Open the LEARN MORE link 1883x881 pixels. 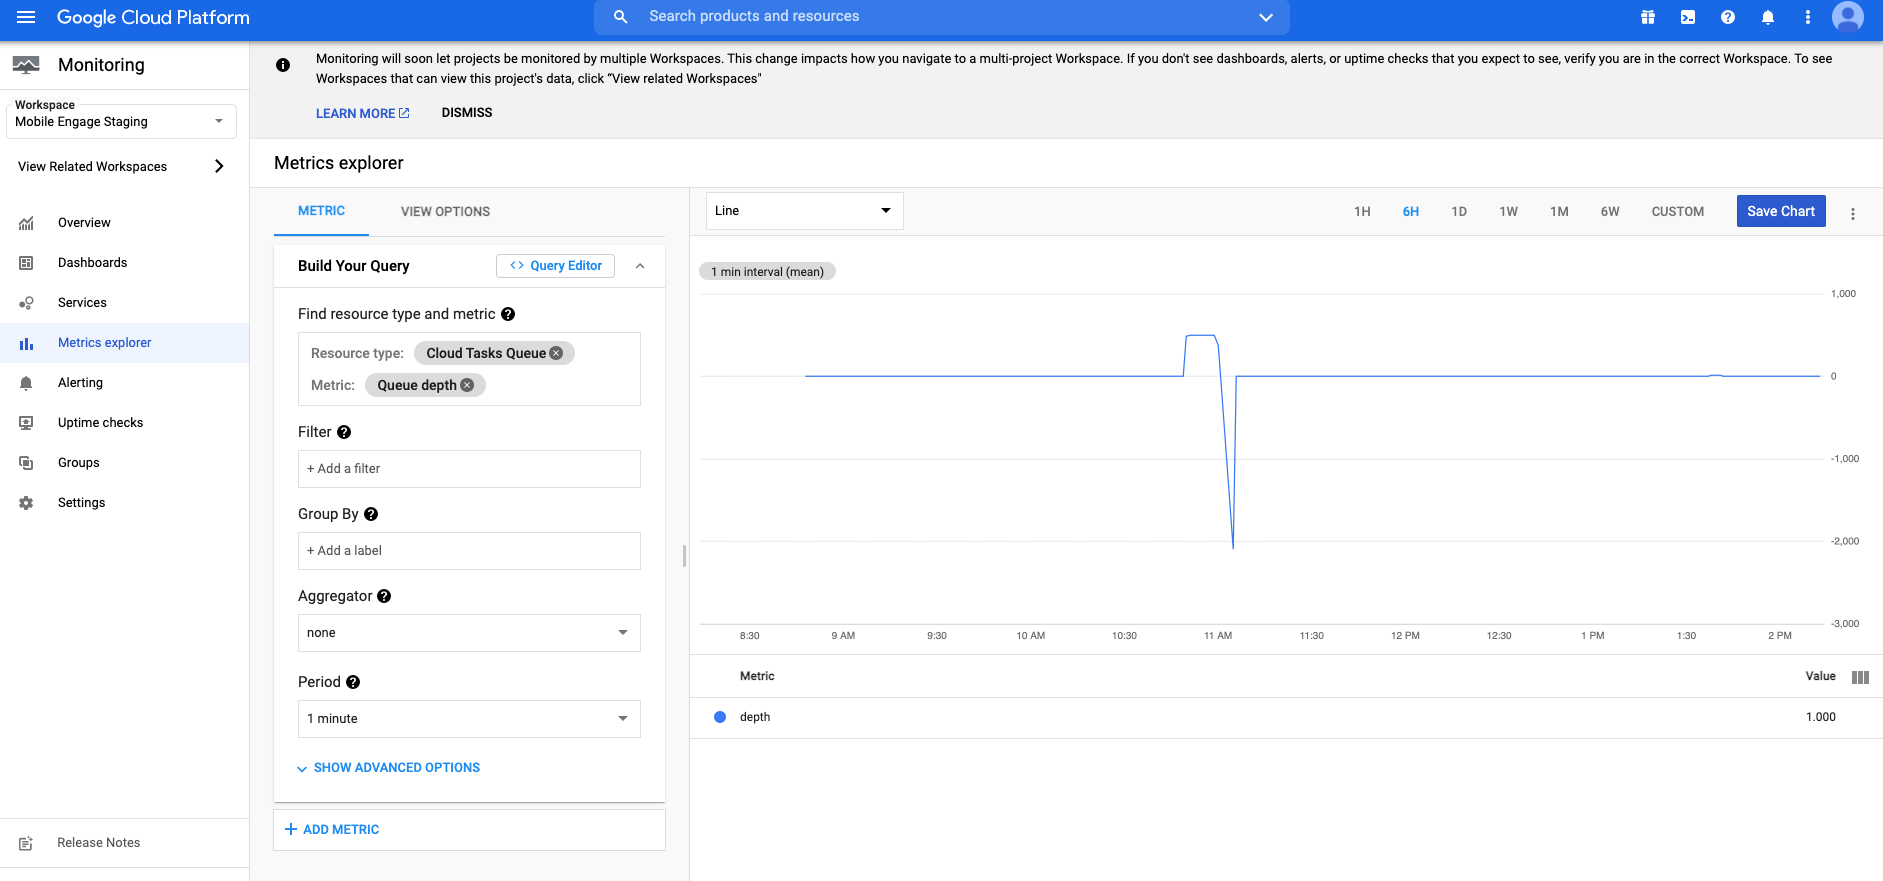click(363, 113)
